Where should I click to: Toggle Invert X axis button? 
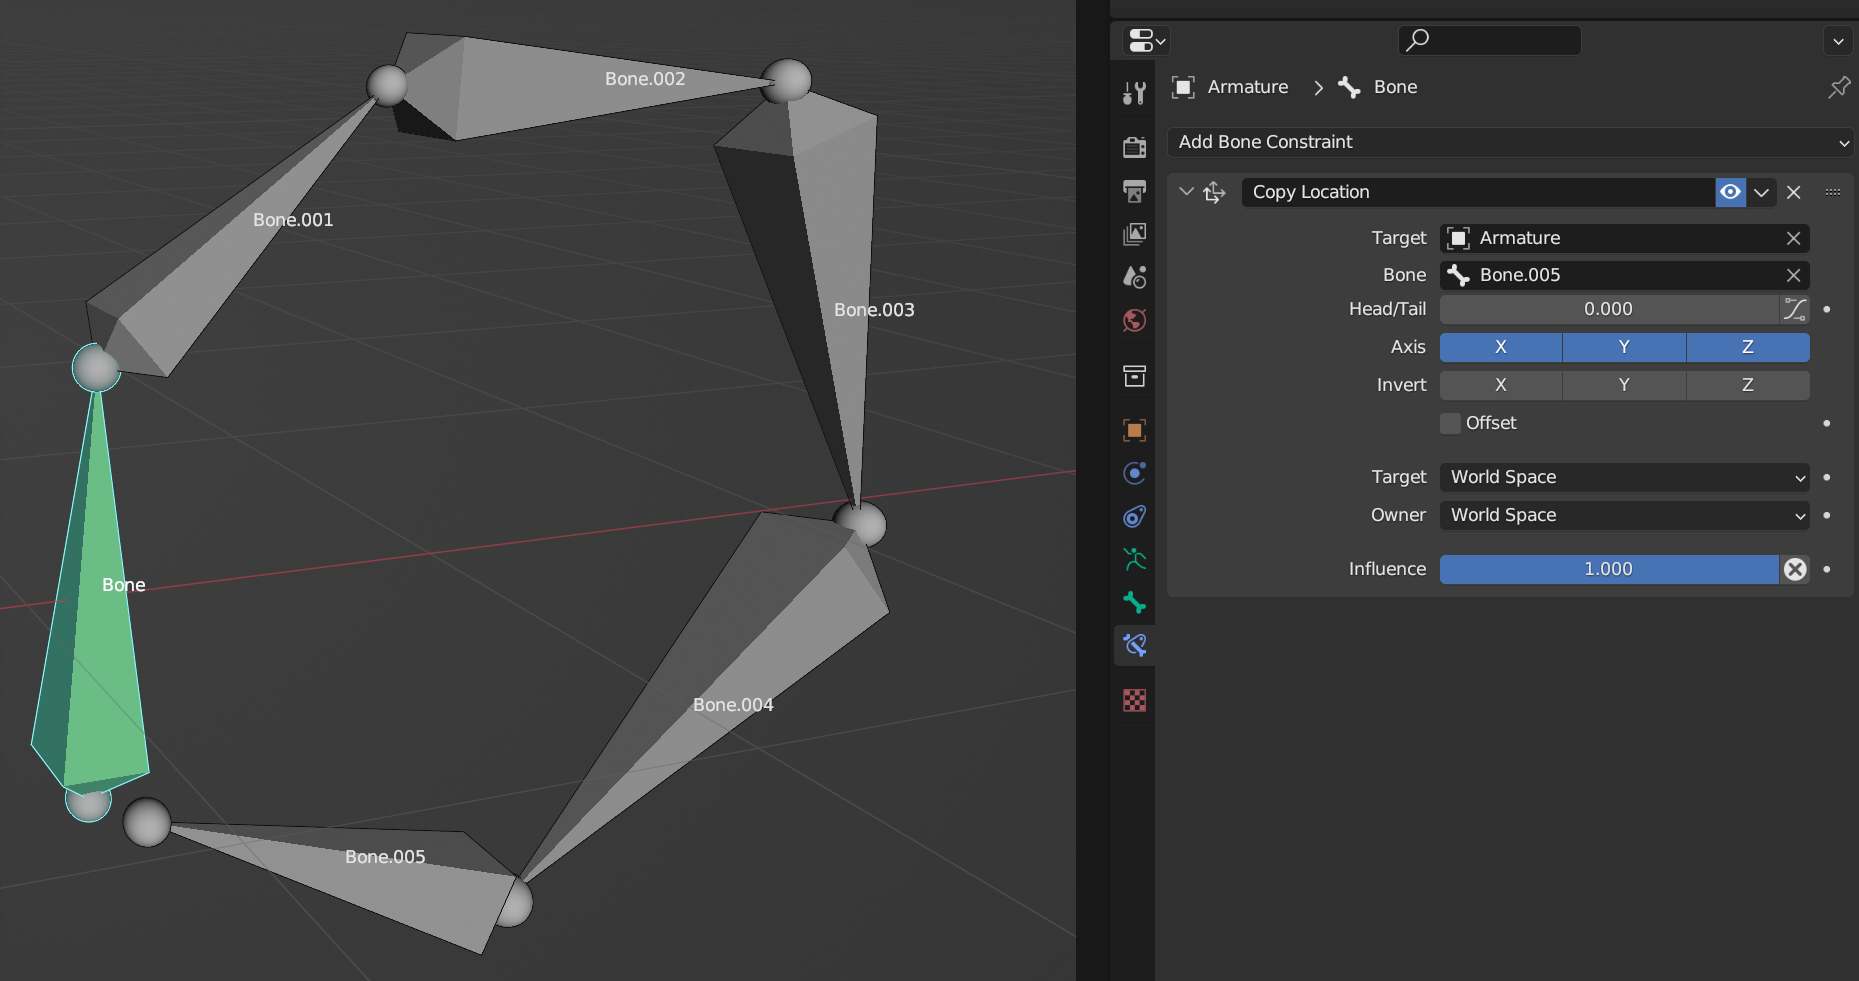1500,385
